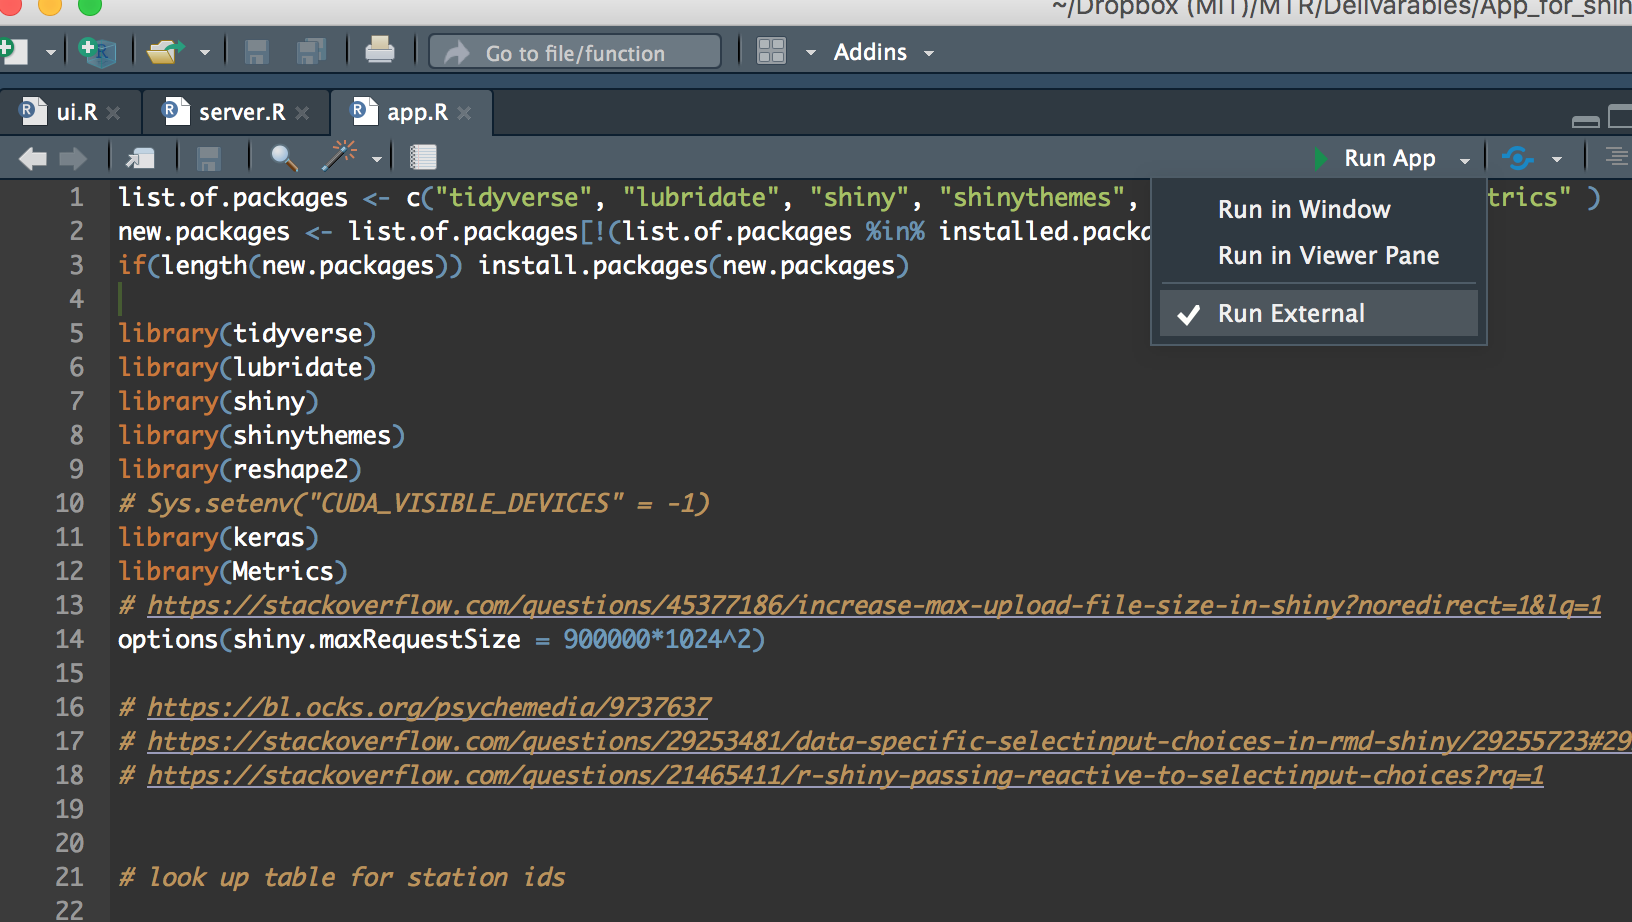Expand the Code Tools dropdown arrow

tap(377, 159)
